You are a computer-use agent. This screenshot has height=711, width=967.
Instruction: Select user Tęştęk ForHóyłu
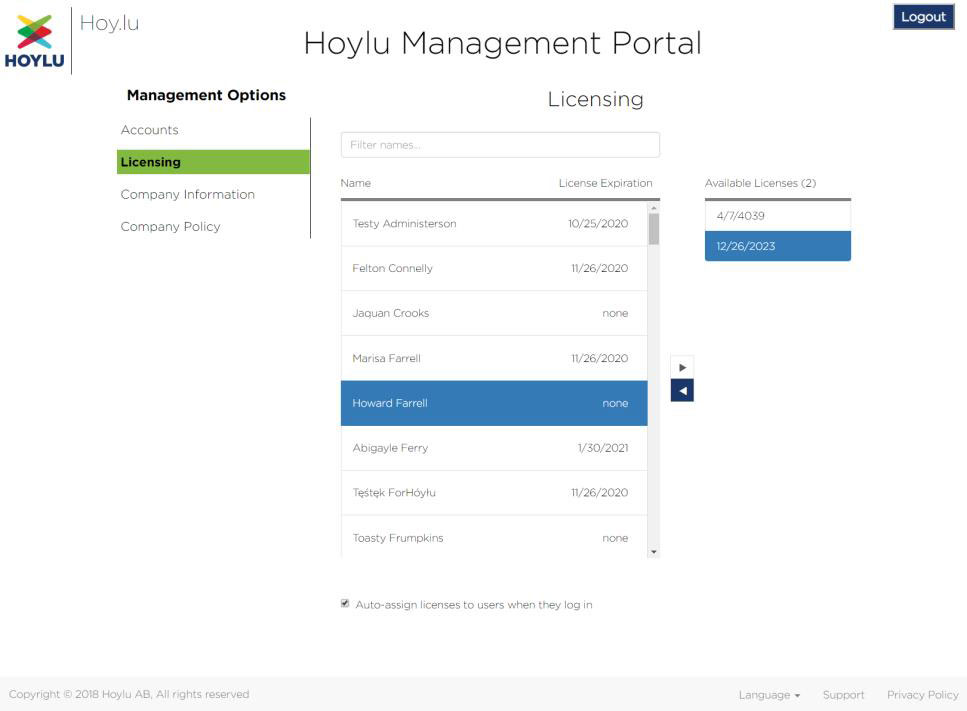(x=494, y=493)
